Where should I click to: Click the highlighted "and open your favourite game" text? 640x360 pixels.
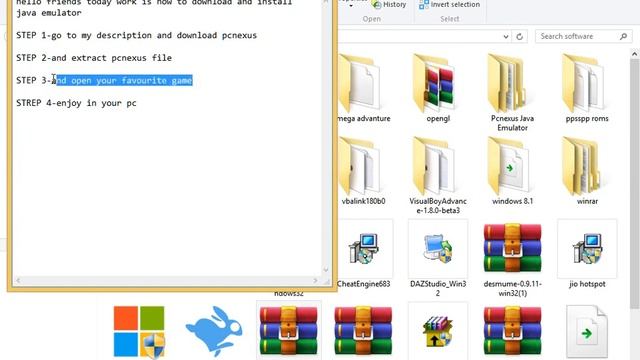pyautogui.click(x=122, y=80)
